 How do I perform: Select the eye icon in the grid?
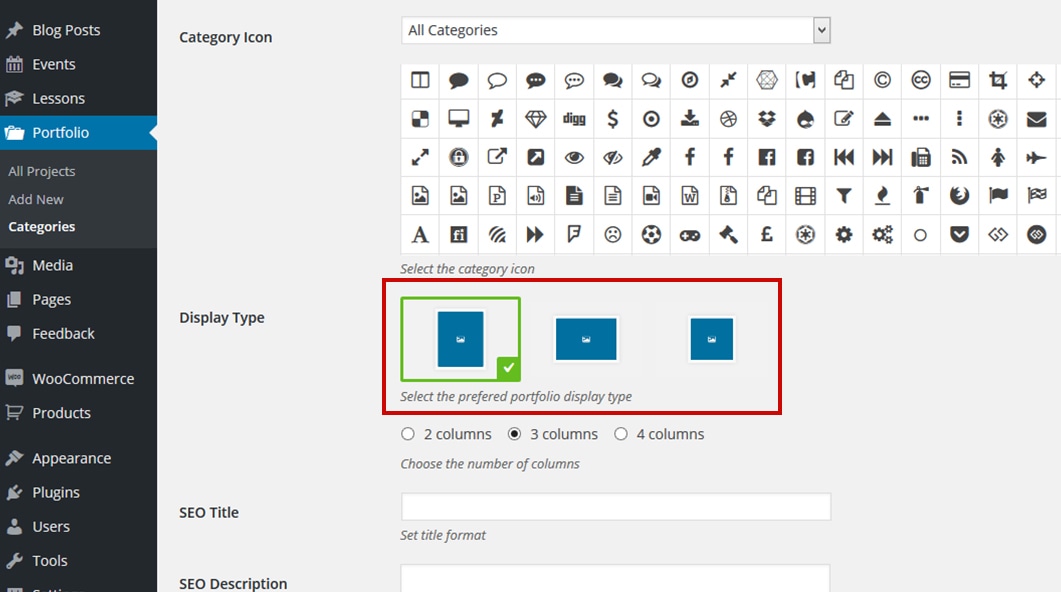pos(574,158)
